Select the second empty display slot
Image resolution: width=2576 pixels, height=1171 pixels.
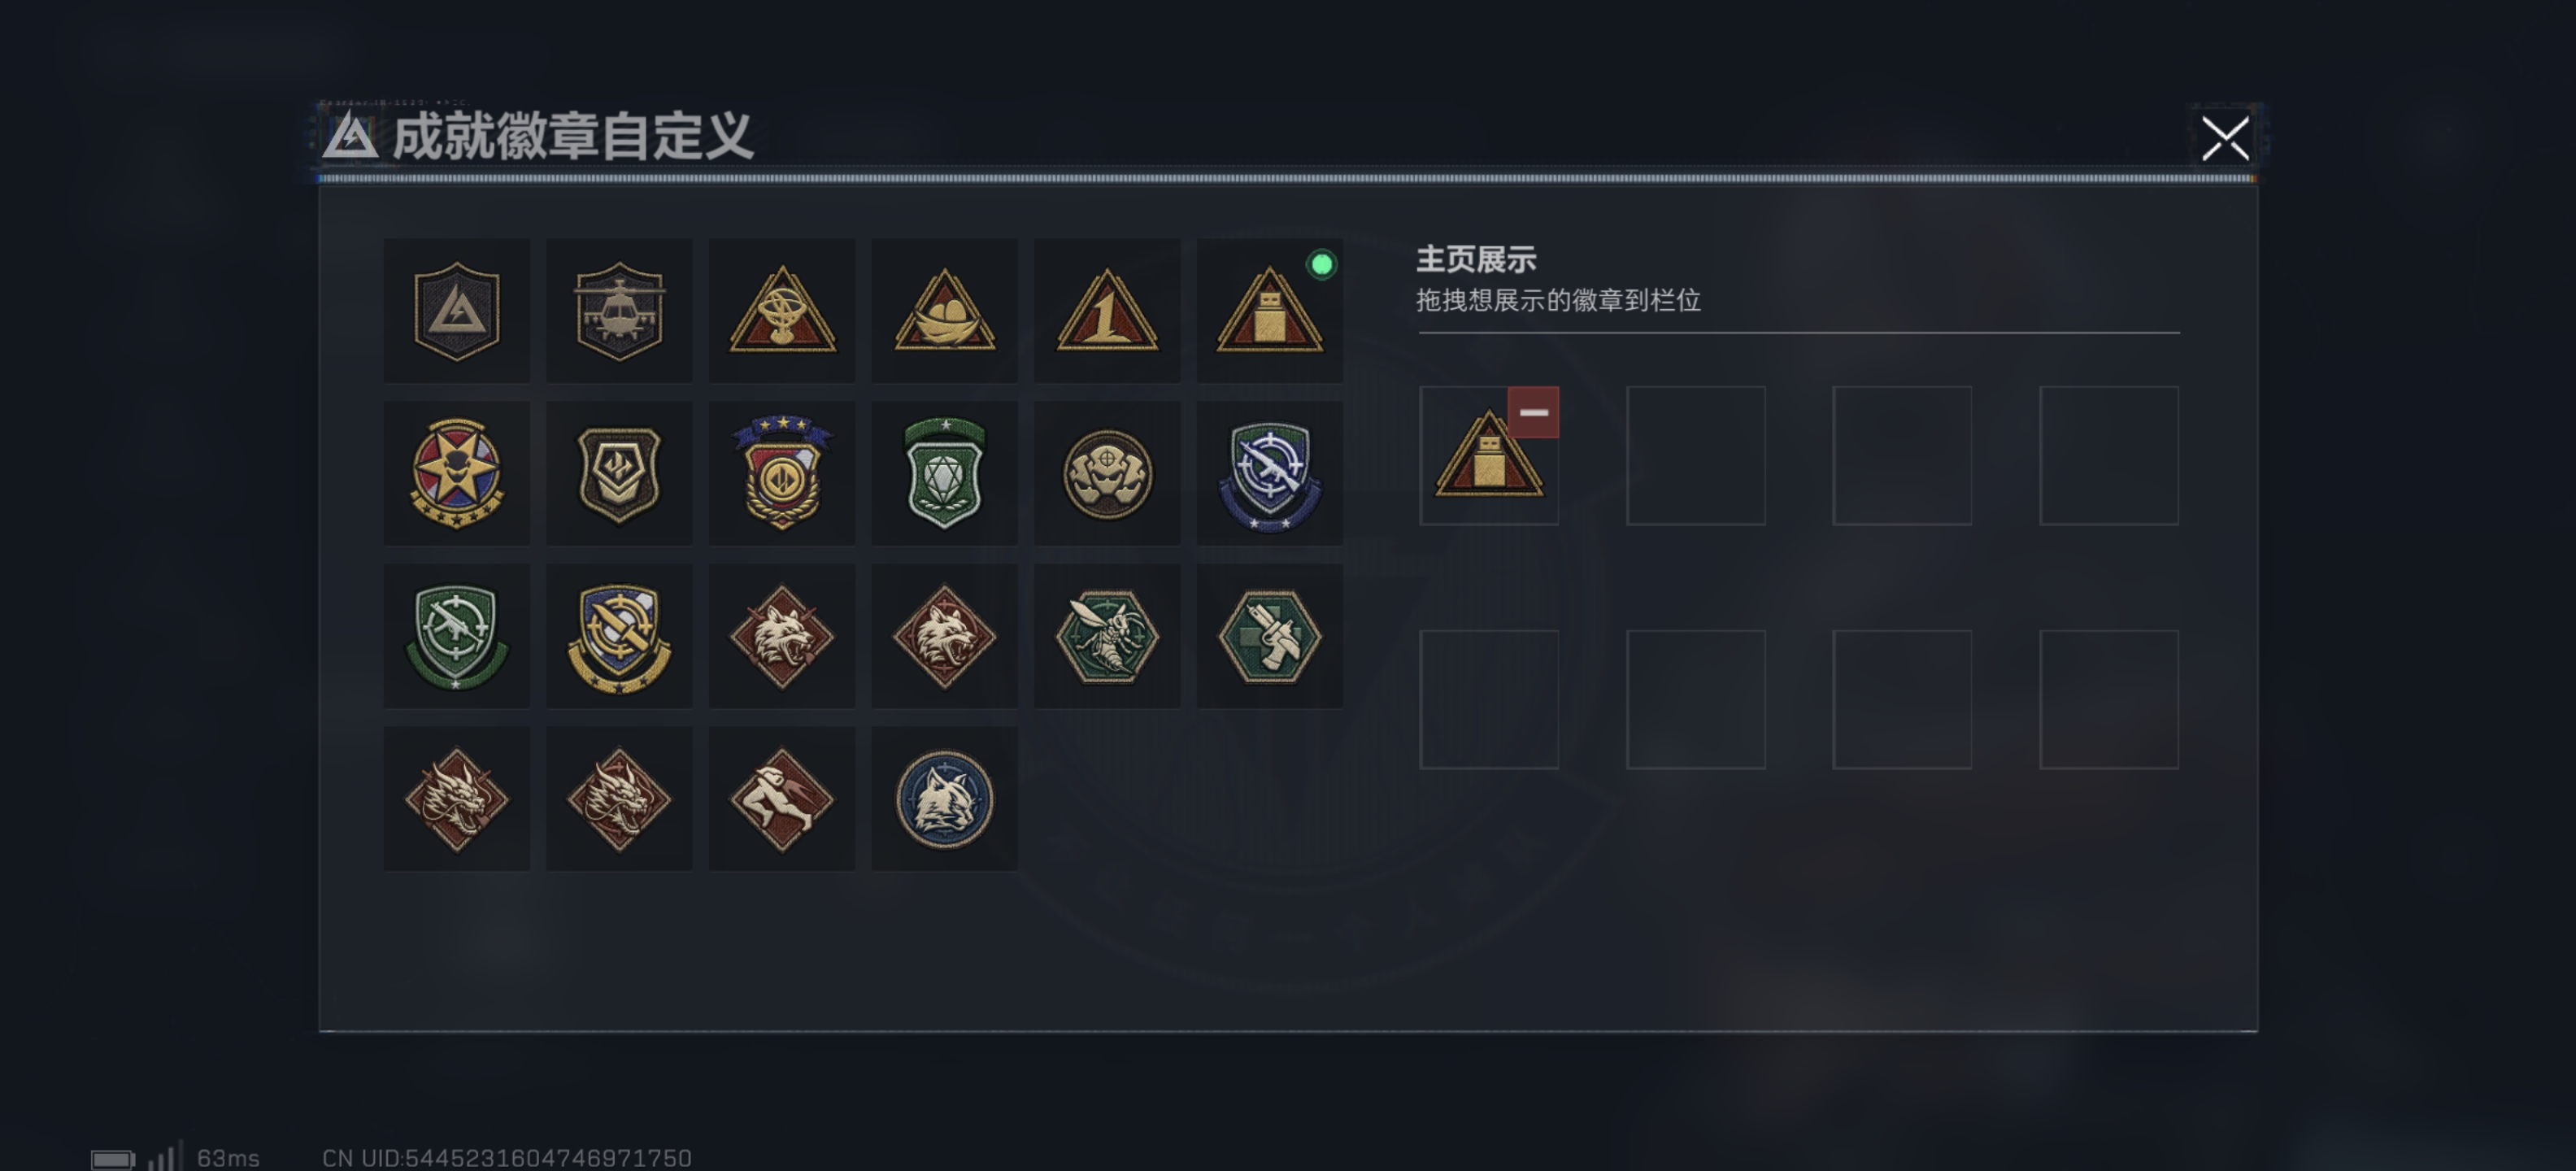tap(1696, 456)
